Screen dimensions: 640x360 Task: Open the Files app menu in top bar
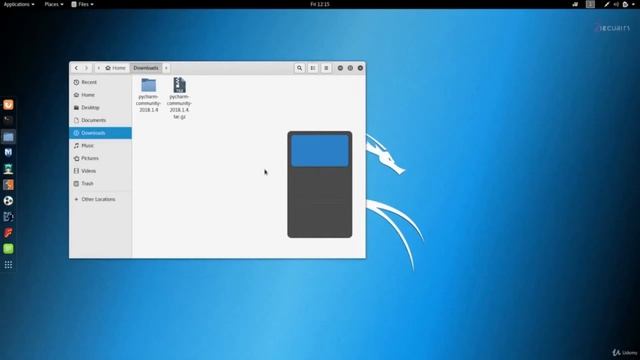tap(82, 4)
